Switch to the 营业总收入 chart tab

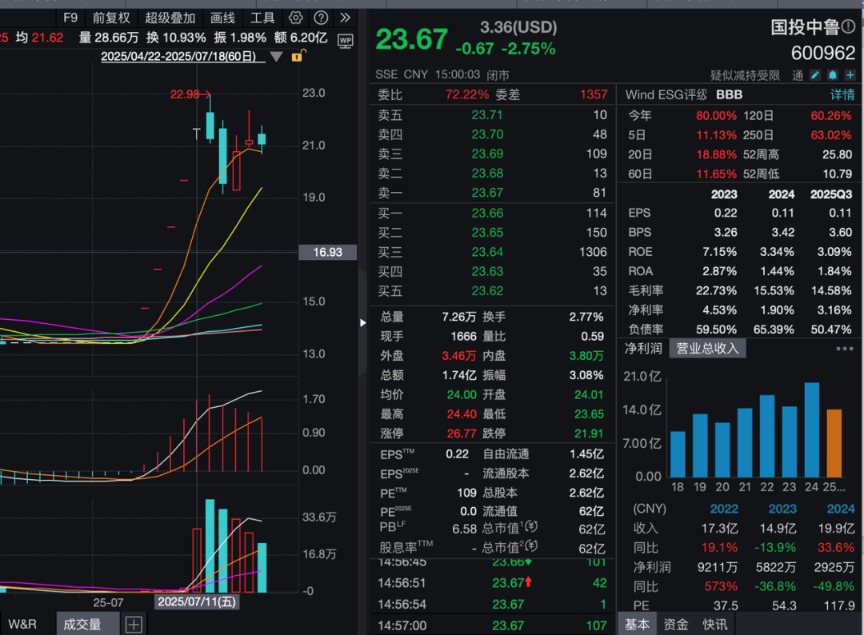click(707, 348)
